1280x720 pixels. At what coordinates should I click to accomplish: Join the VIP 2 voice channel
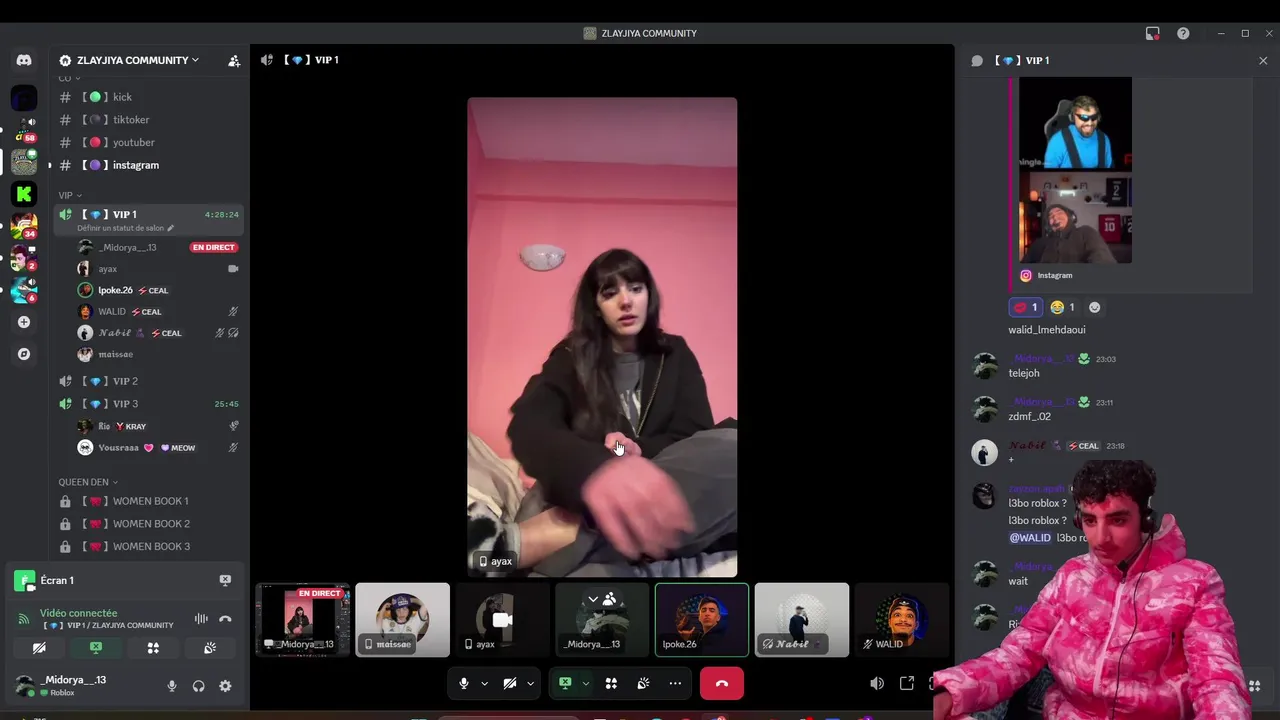147,381
